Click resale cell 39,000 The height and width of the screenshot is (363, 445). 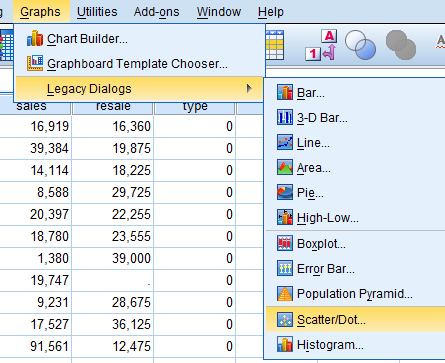(x=113, y=258)
